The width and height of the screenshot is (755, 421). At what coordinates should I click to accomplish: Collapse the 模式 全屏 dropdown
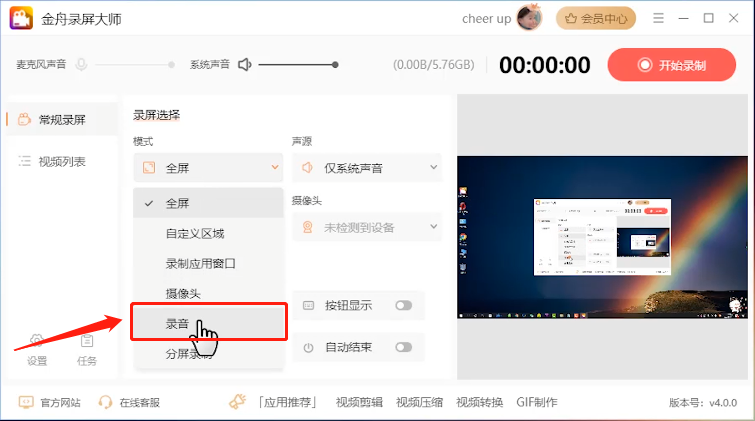(208, 168)
